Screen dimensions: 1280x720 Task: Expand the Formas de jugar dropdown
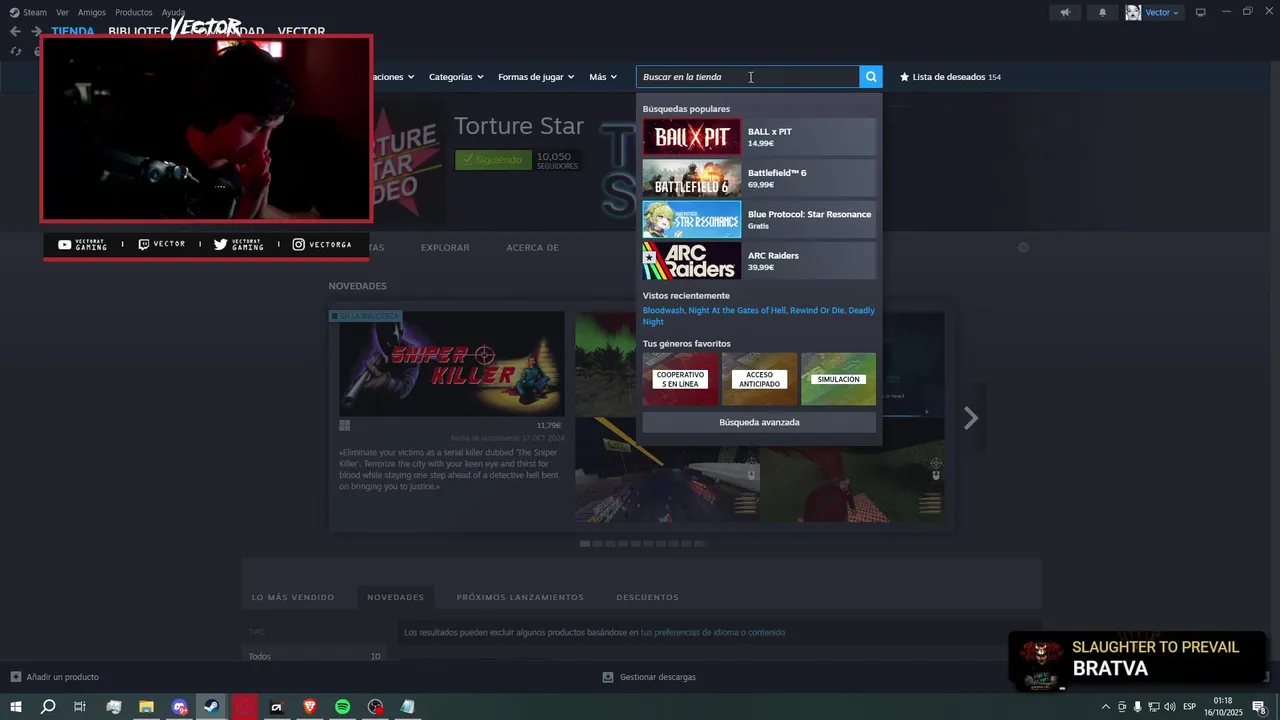pyautogui.click(x=536, y=77)
